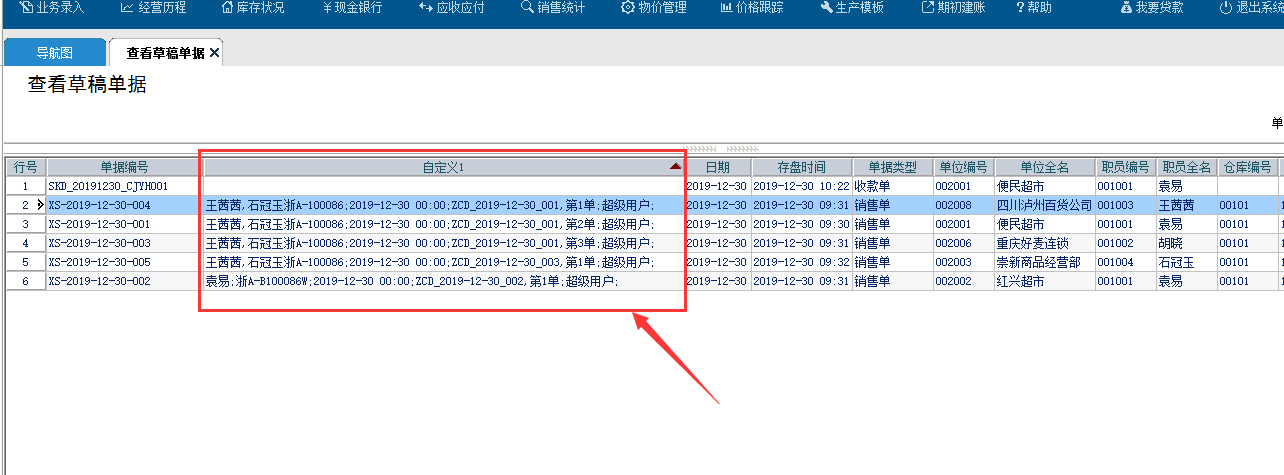
Task: Sort by the 日期 column header
Action: 718,167
